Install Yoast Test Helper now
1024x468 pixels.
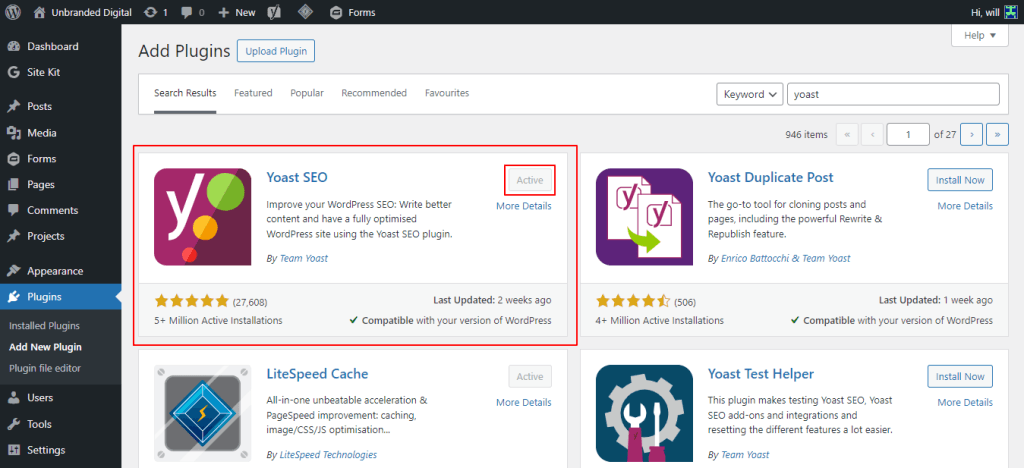960,377
